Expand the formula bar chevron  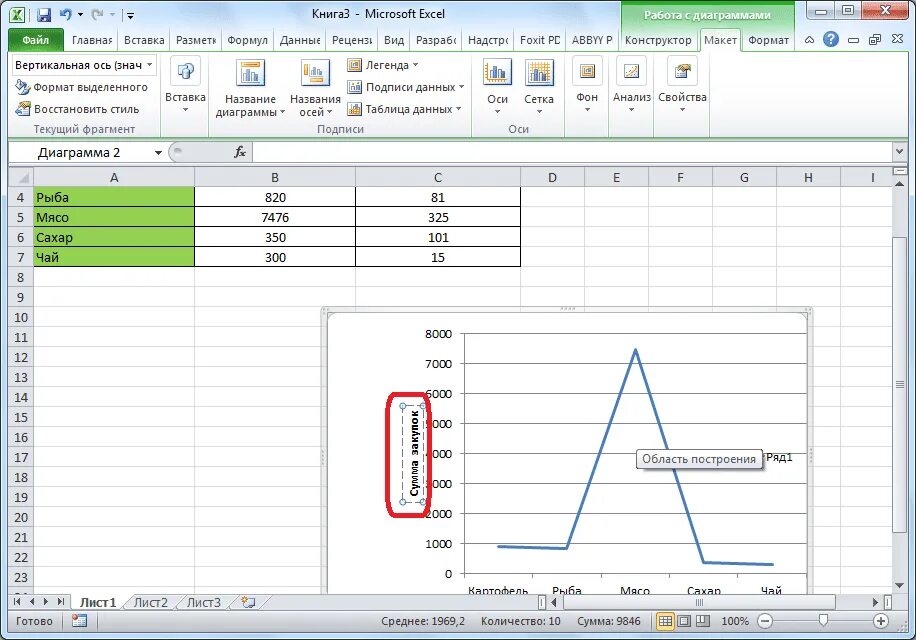(898, 152)
